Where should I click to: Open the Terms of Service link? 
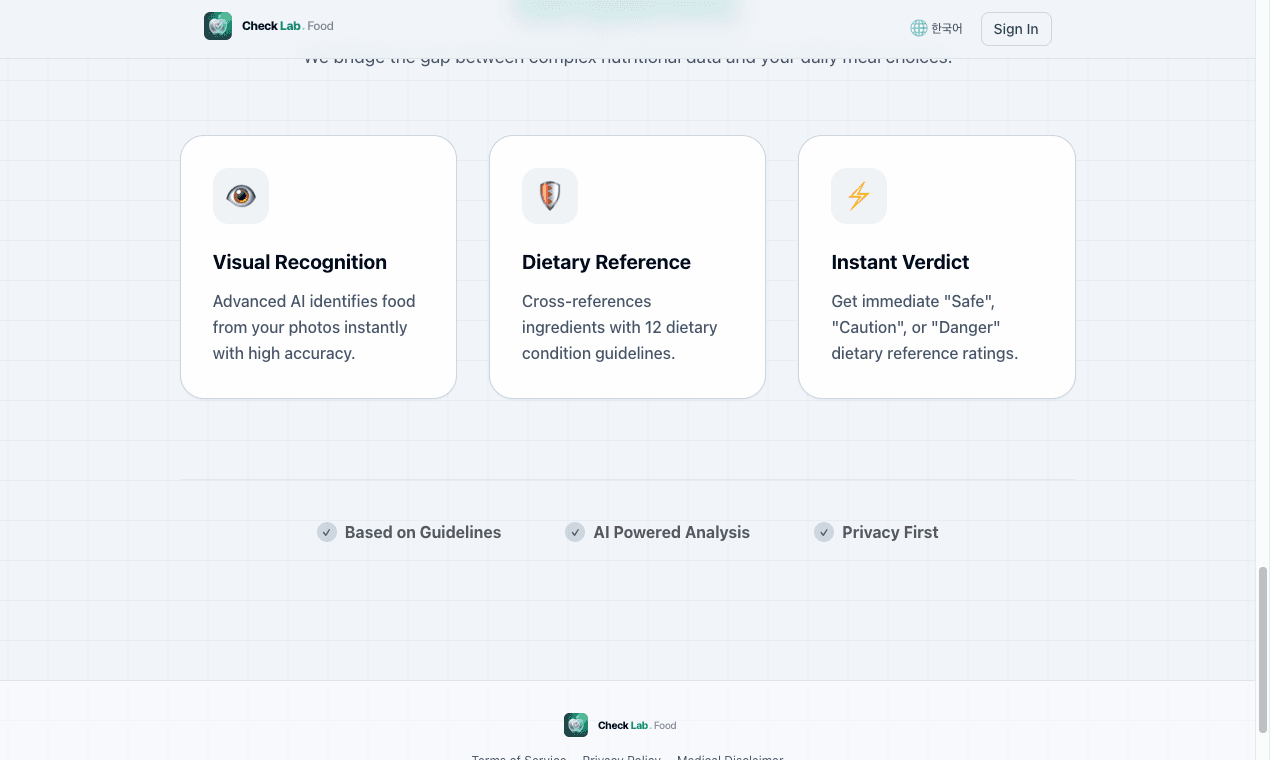click(518, 757)
